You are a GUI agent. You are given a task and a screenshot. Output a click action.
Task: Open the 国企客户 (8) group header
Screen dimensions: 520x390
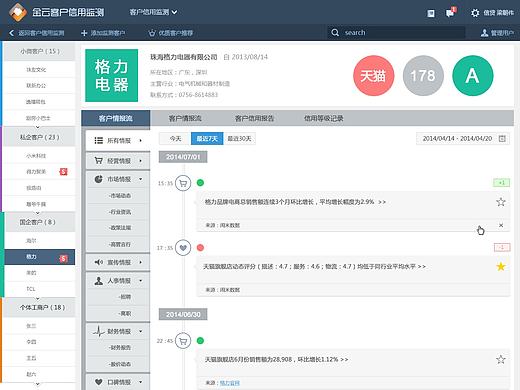coord(39,222)
